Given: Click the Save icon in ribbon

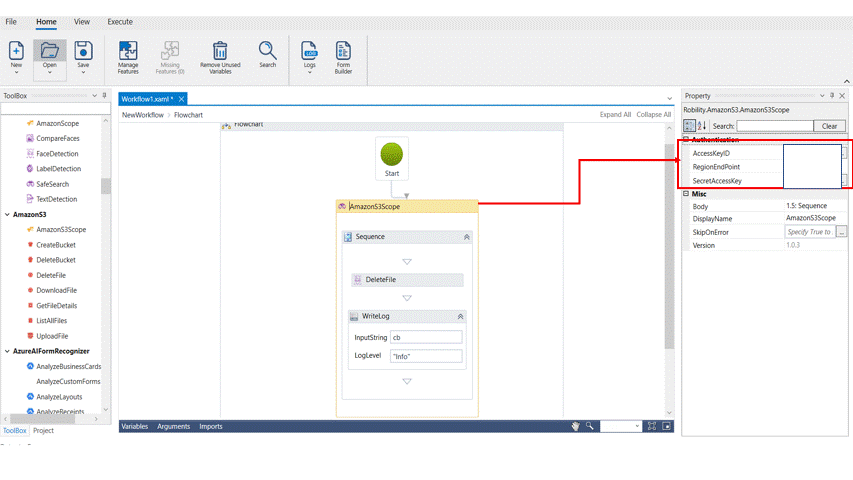Looking at the screenshot, I should [84, 51].
